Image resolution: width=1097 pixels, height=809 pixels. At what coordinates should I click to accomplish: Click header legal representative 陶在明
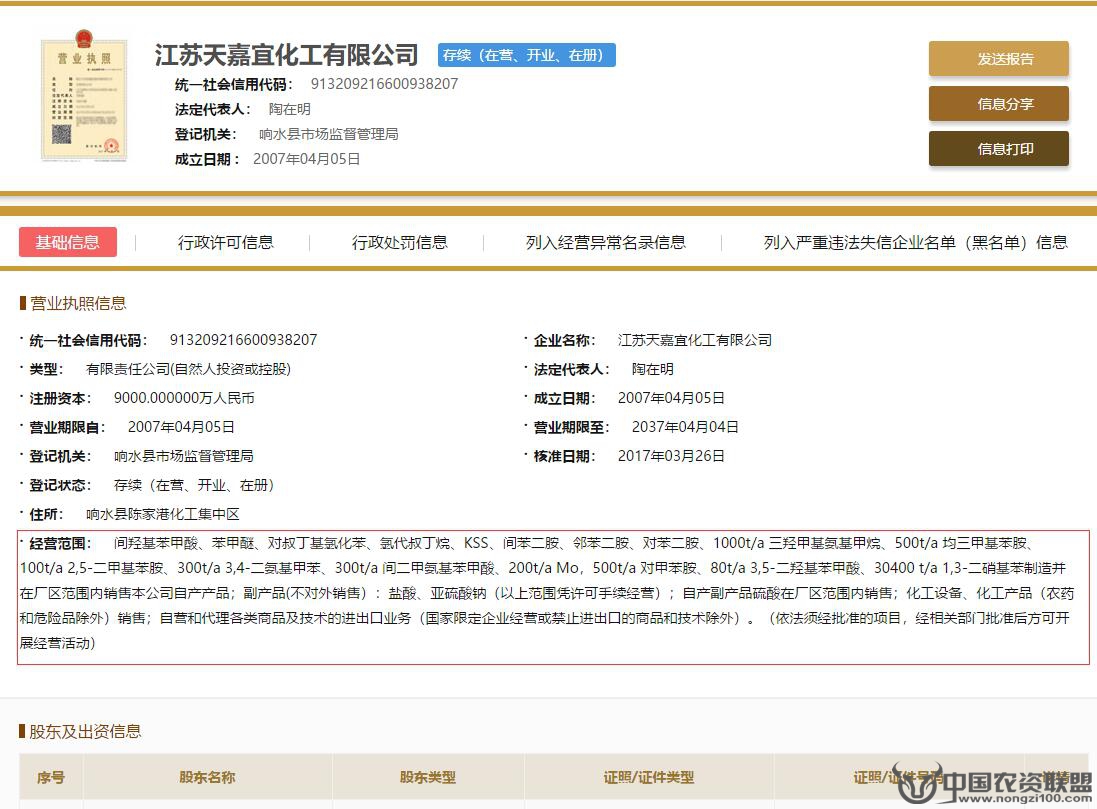click(x=290, y=109)
